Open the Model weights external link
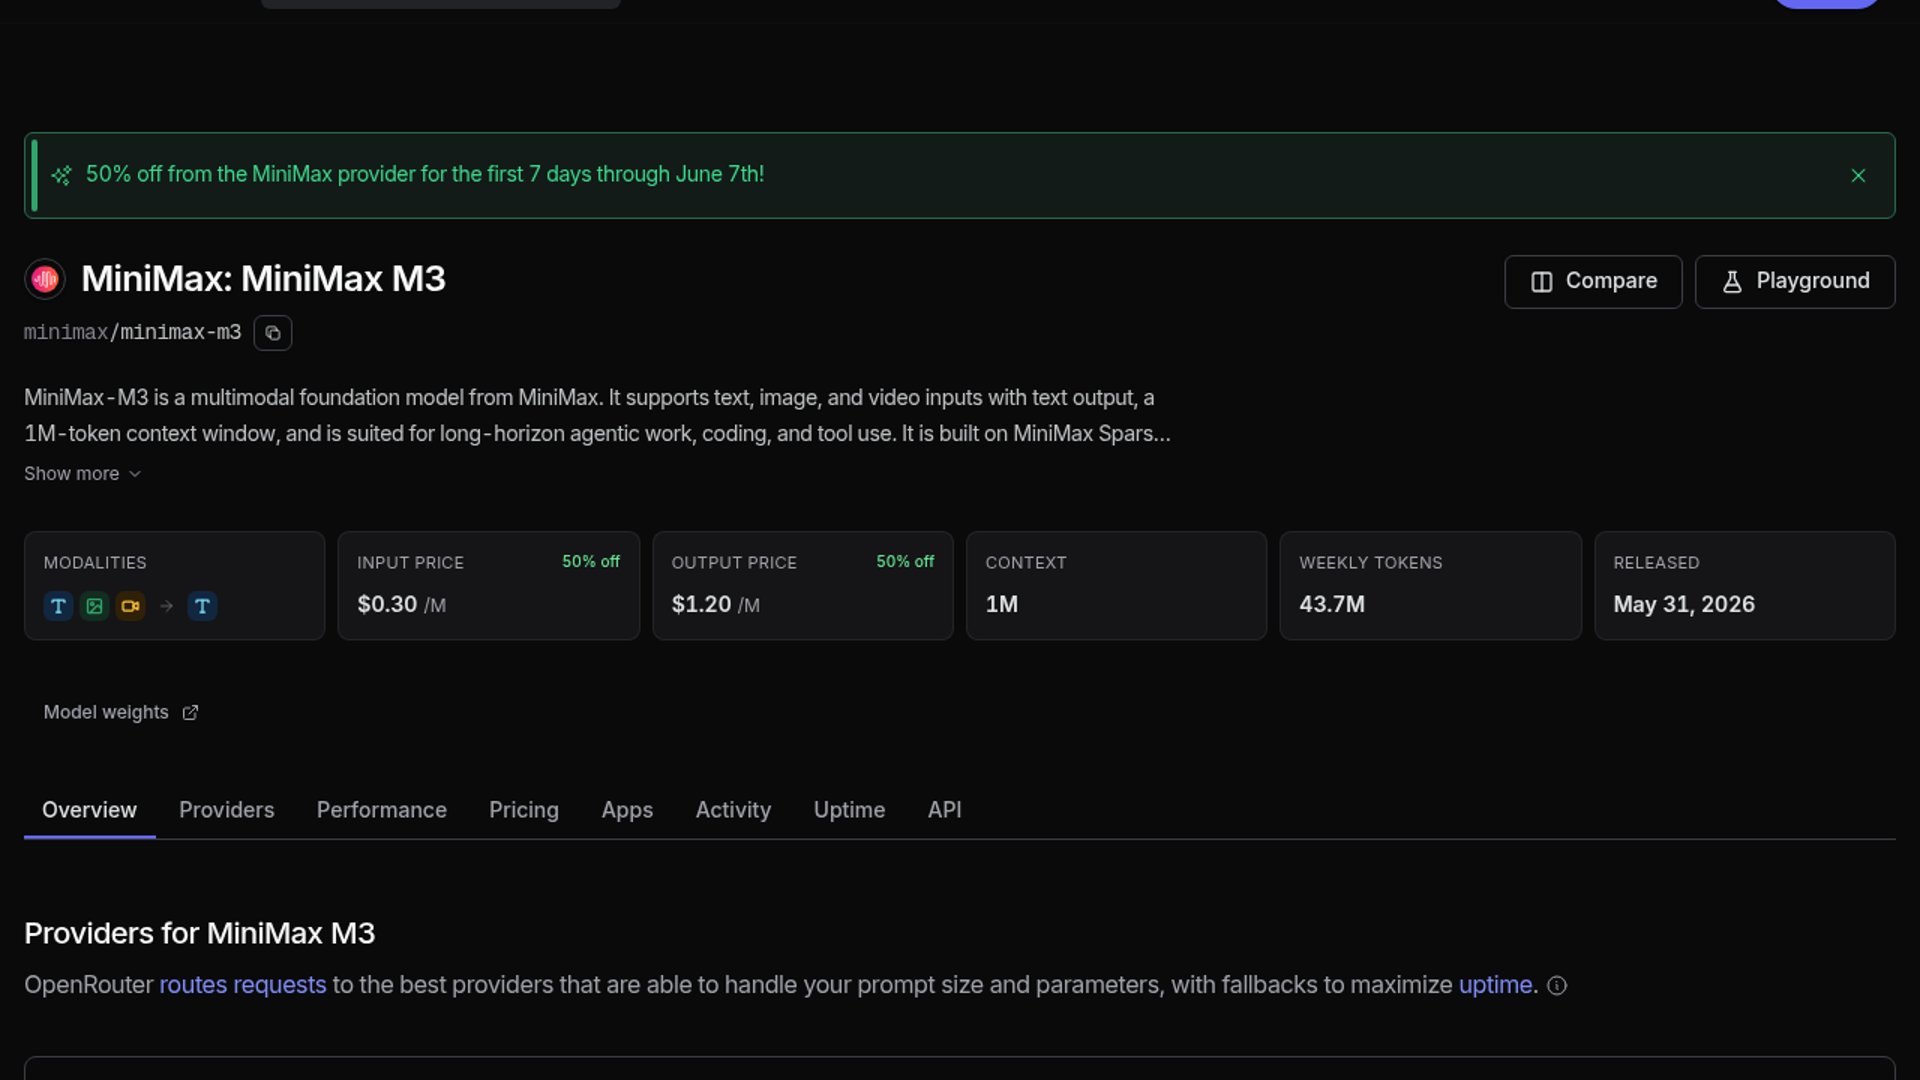This screenshot has width=1920, height=1080. point(121,712)
